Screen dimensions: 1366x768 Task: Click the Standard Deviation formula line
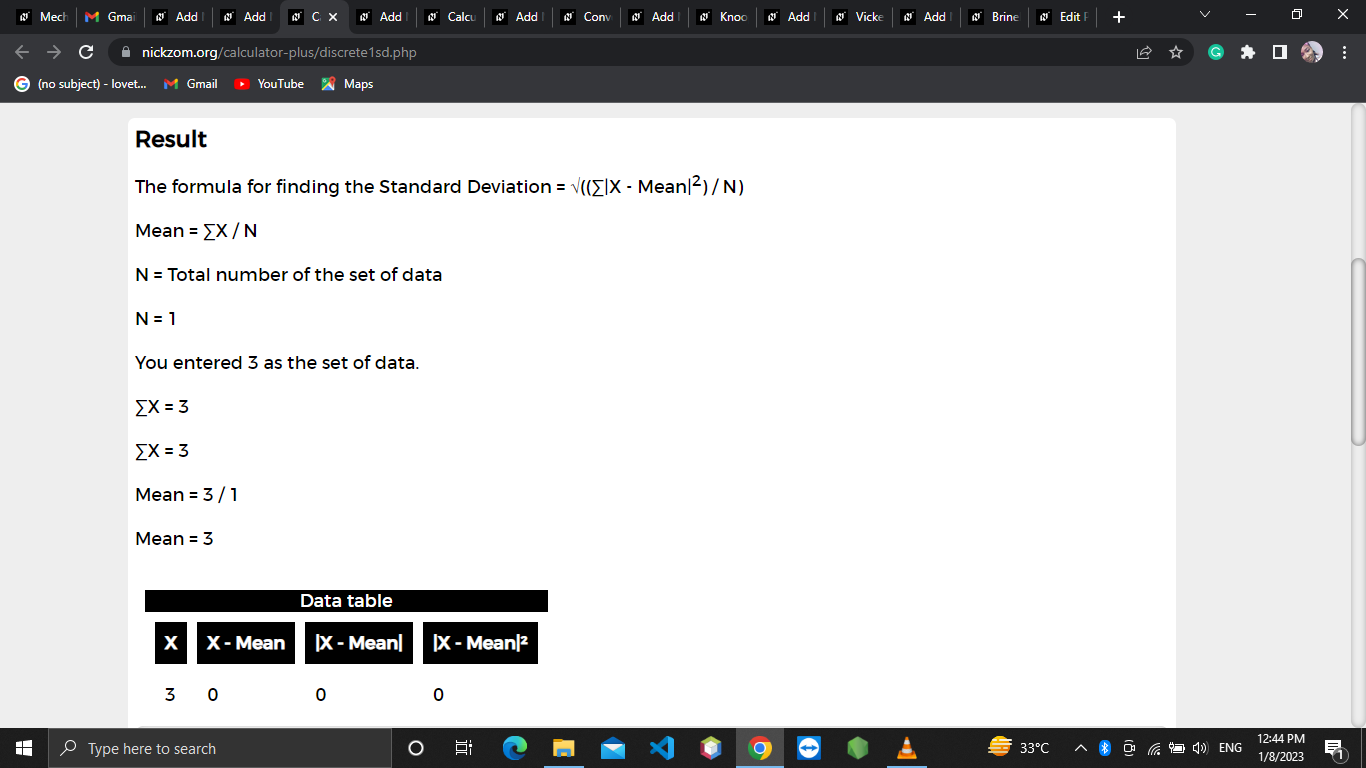click(440, 187)
